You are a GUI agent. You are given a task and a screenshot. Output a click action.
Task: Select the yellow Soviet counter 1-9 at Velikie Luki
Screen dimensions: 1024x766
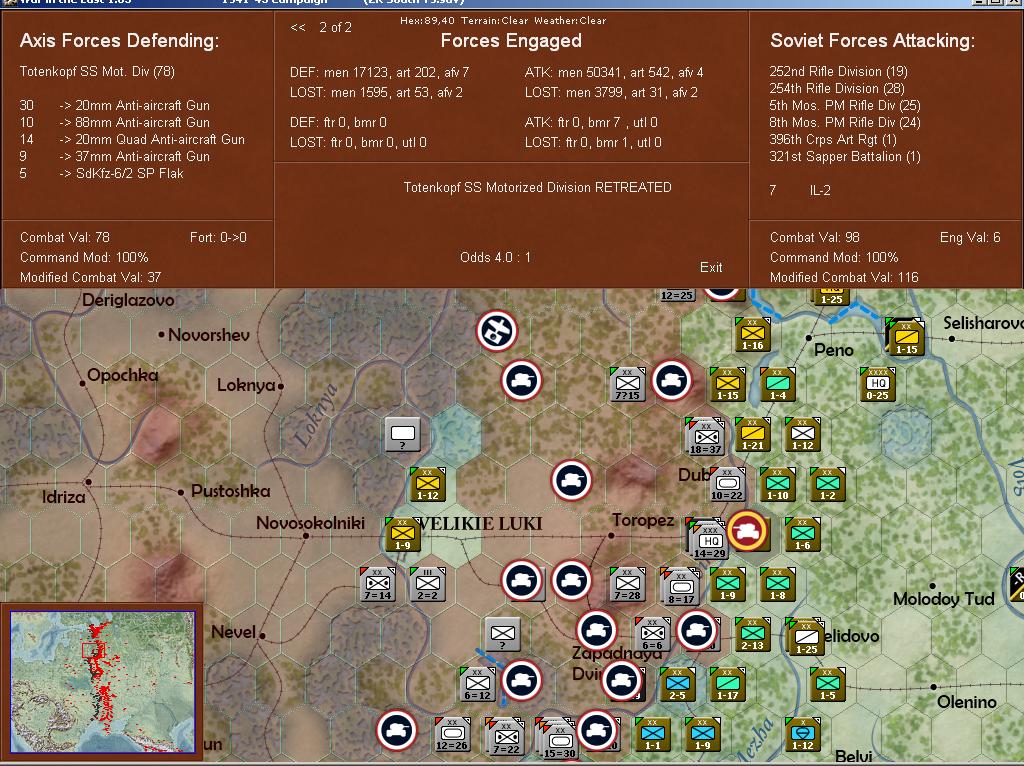click(402, 534)
